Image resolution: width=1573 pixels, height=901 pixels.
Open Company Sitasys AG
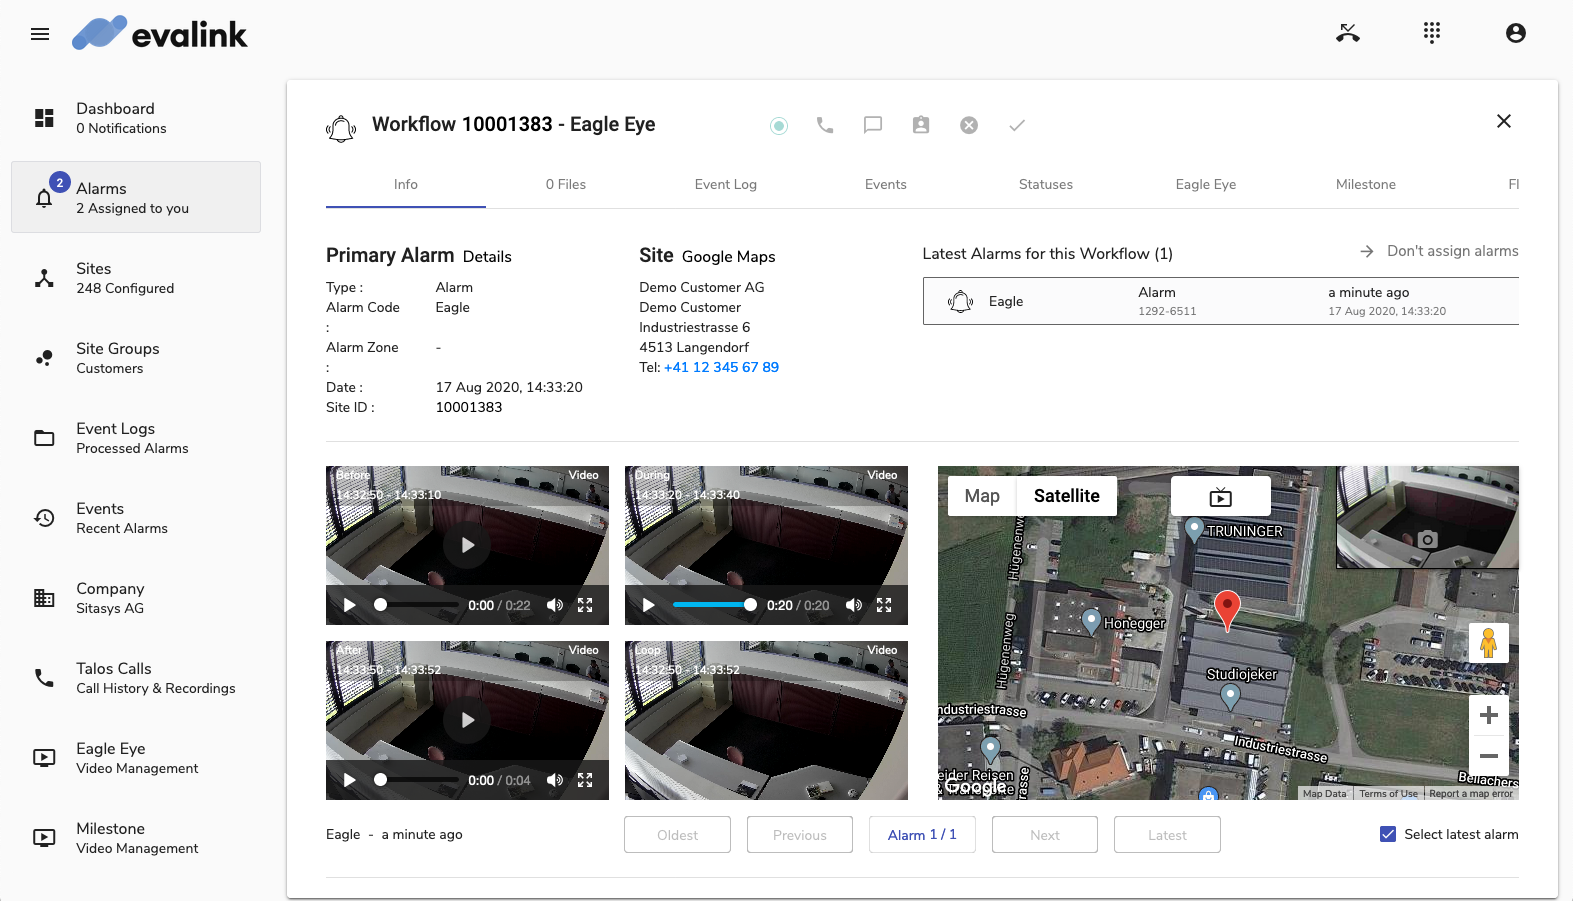coord(136,597)
